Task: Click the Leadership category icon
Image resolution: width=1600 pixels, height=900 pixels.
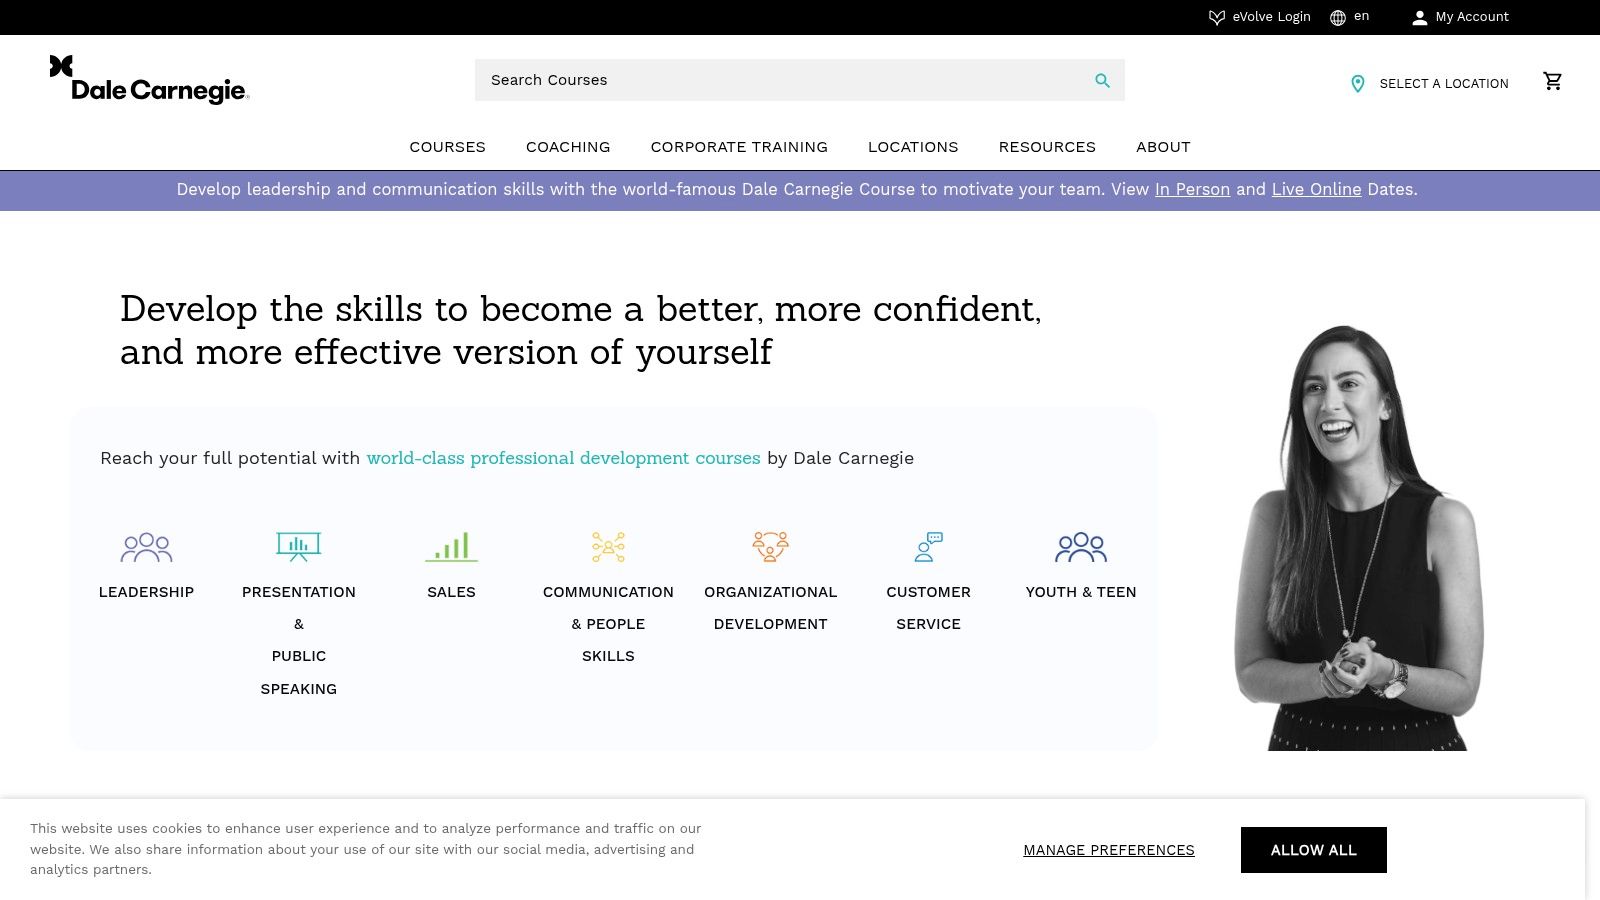Action: [146, 547]
